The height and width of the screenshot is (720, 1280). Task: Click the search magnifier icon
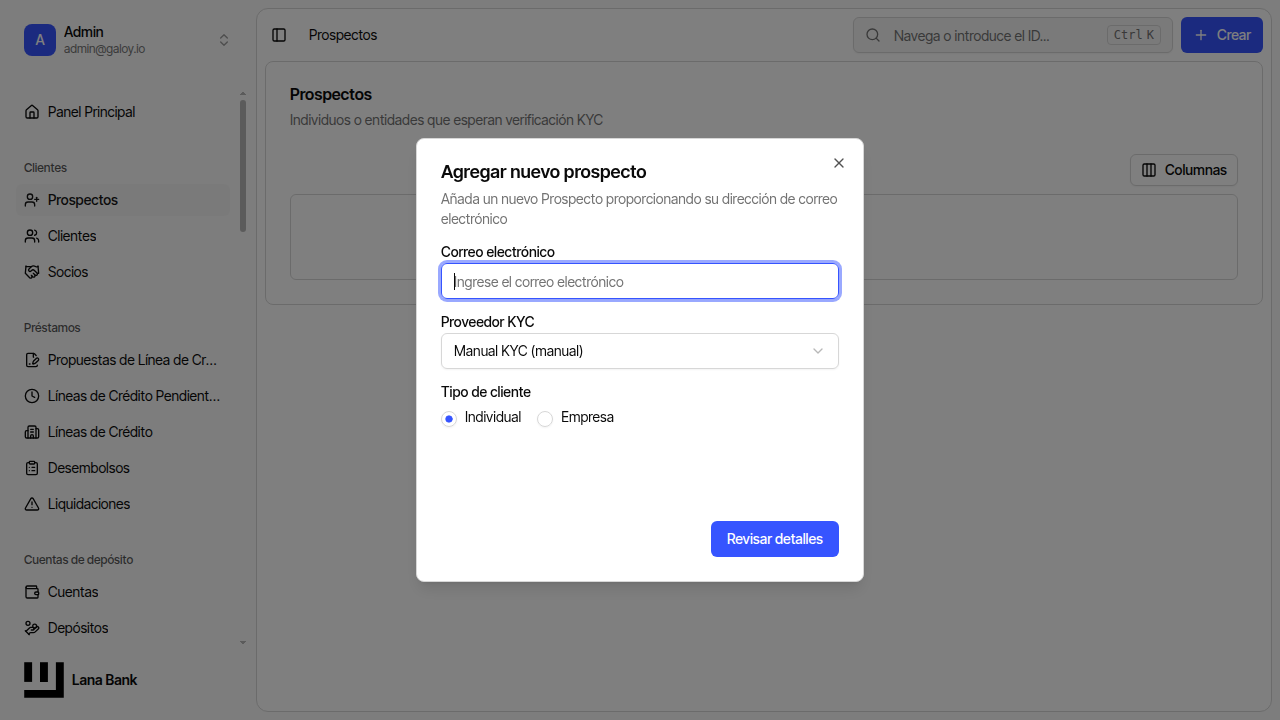coord(873,35)
